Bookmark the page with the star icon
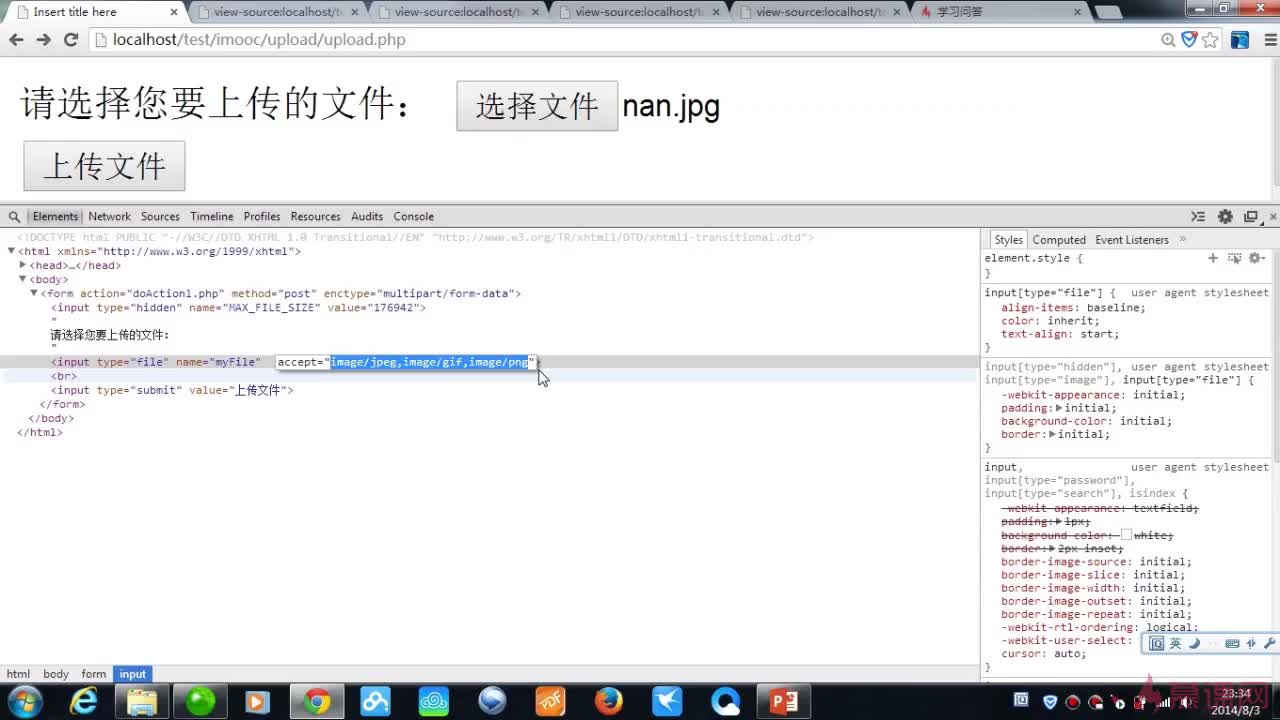This screenshot has height=720, width=1280. [x=1210, y=40]
